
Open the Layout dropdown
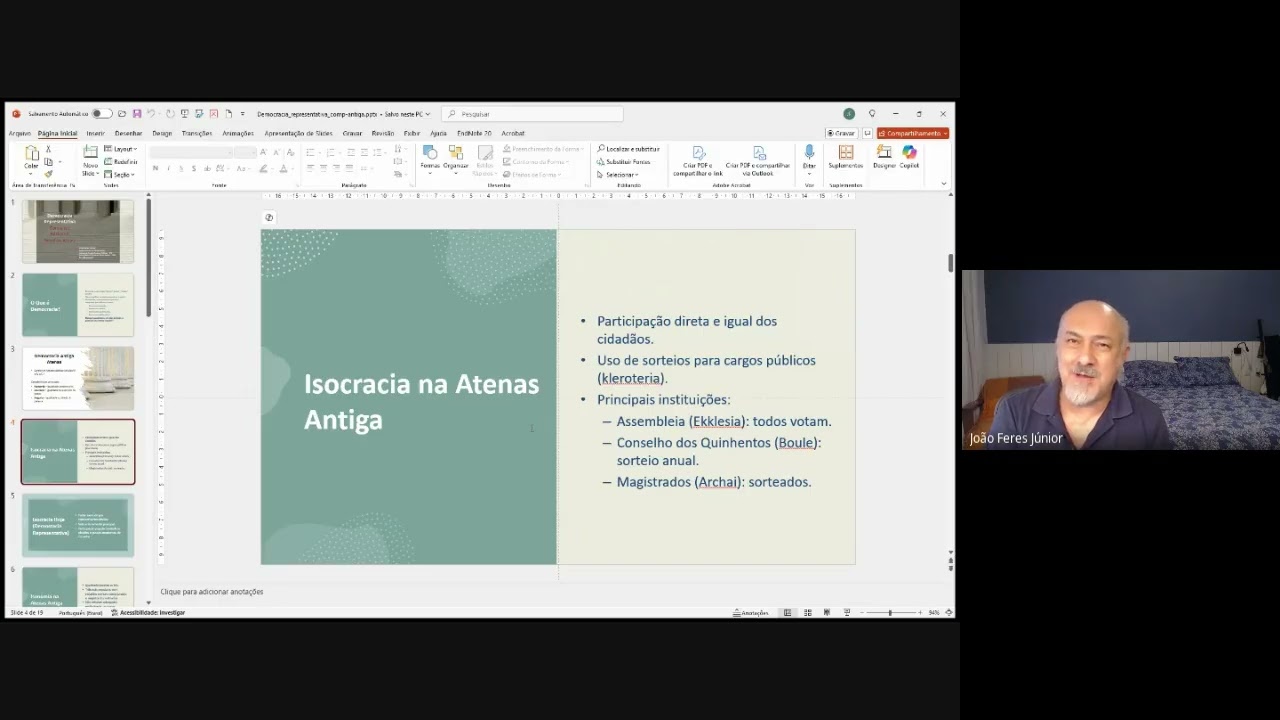click(x=121, y=149)
